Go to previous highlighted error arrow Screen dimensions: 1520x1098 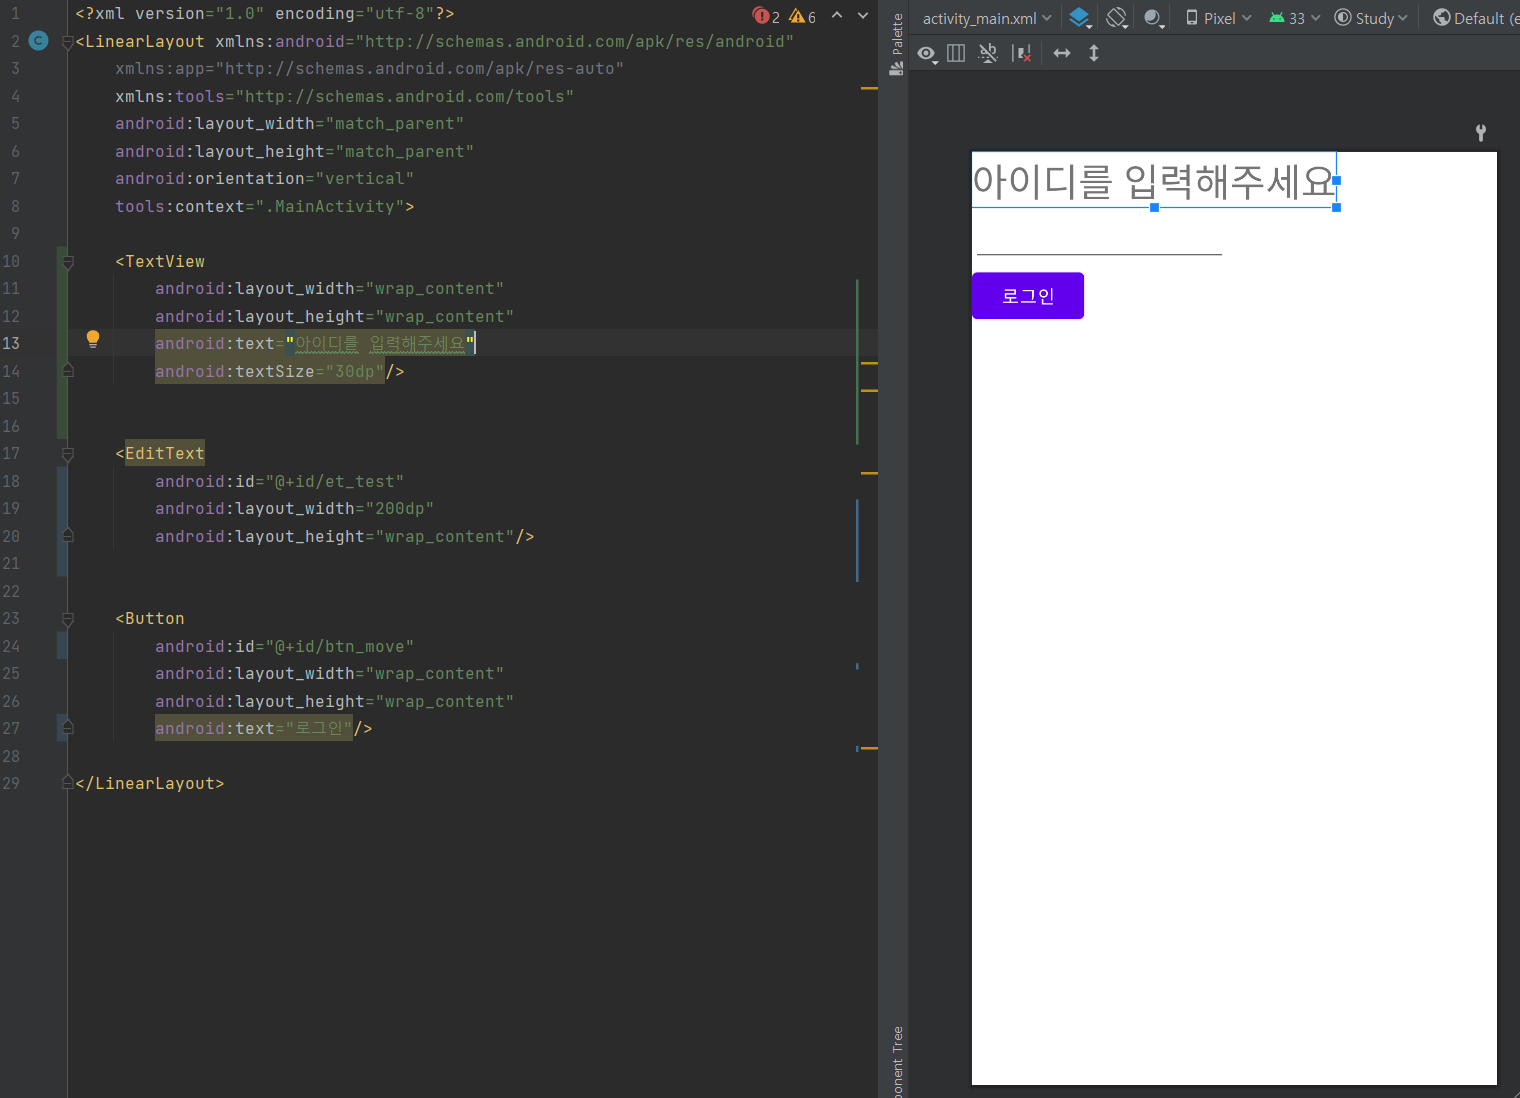pos(837,16)
